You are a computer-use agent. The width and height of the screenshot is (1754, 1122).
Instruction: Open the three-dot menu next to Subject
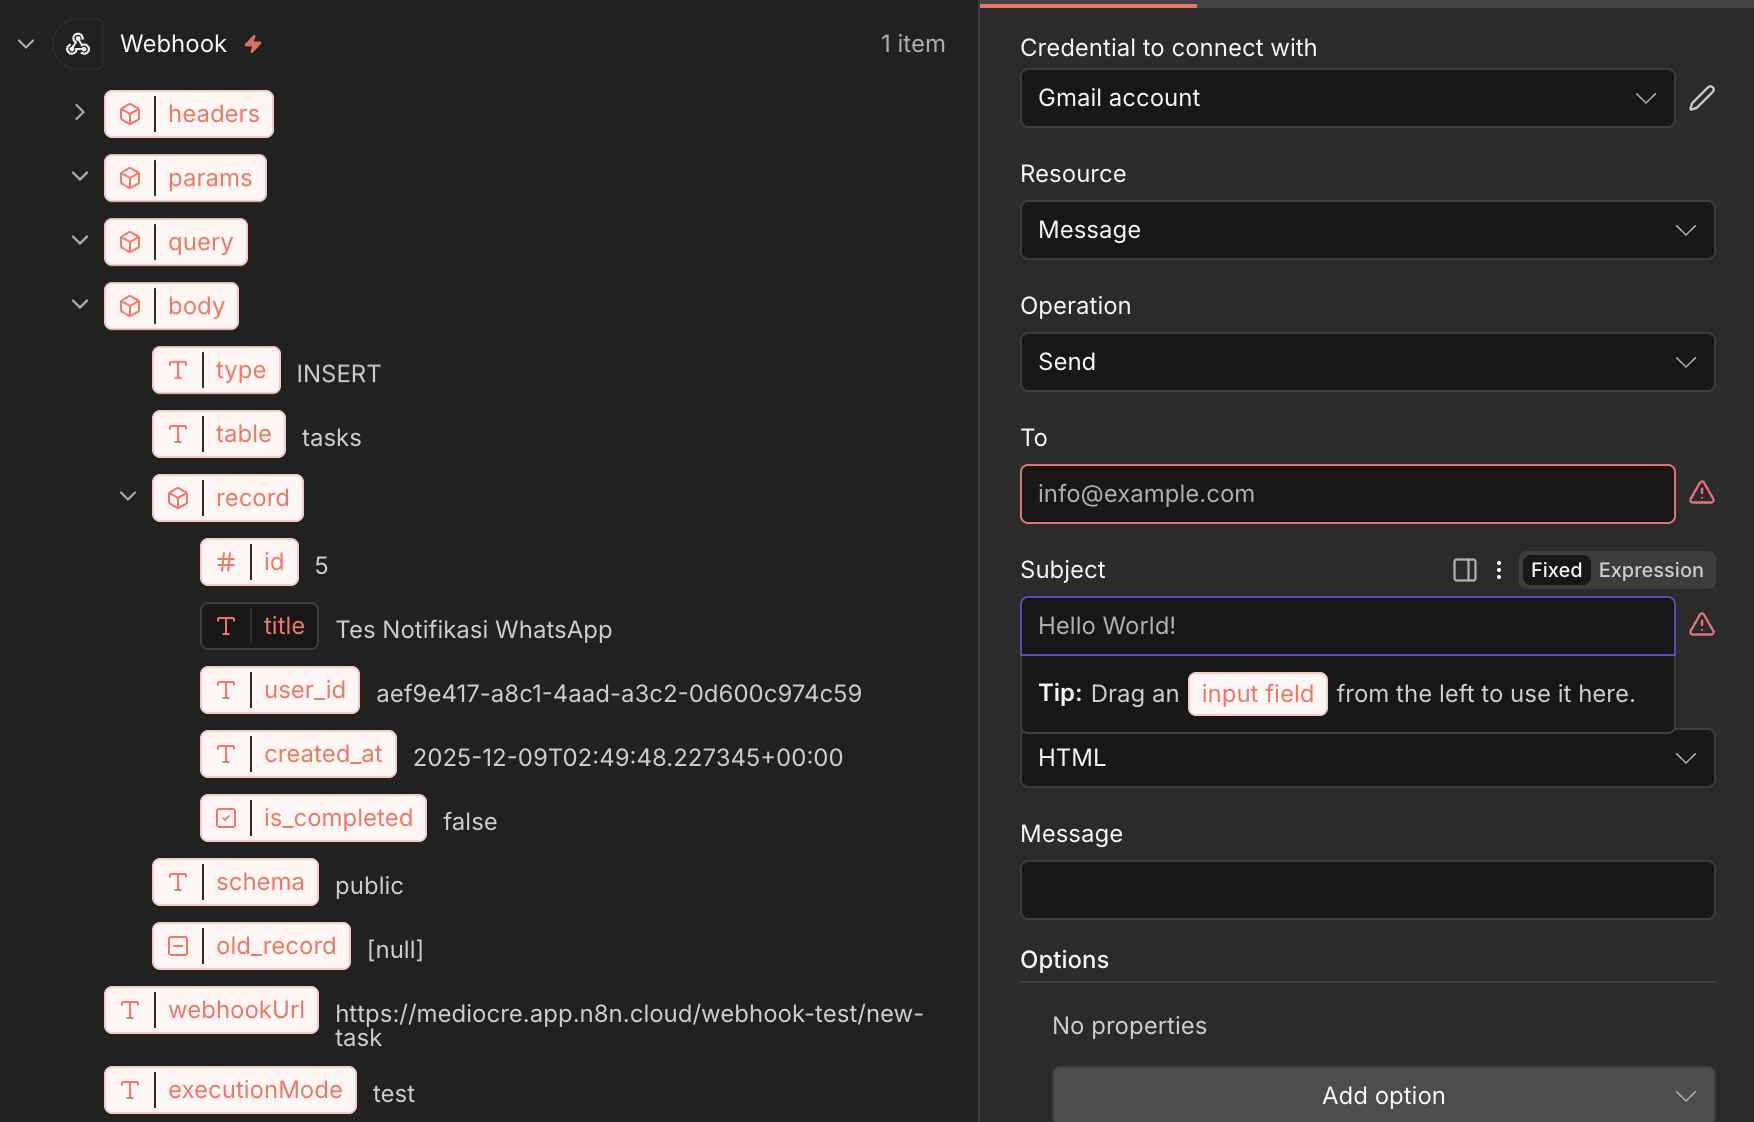(x=1498, y=570)
